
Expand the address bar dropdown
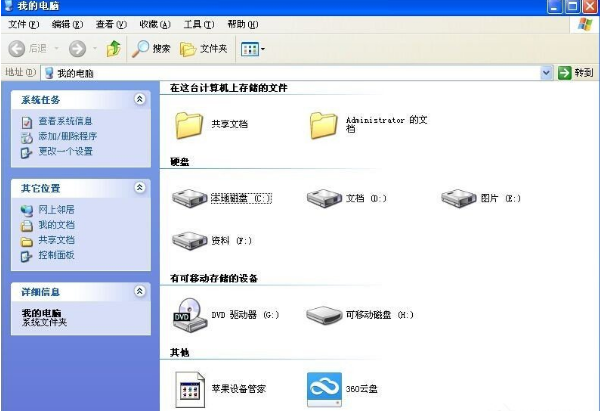tap(546, 73)
